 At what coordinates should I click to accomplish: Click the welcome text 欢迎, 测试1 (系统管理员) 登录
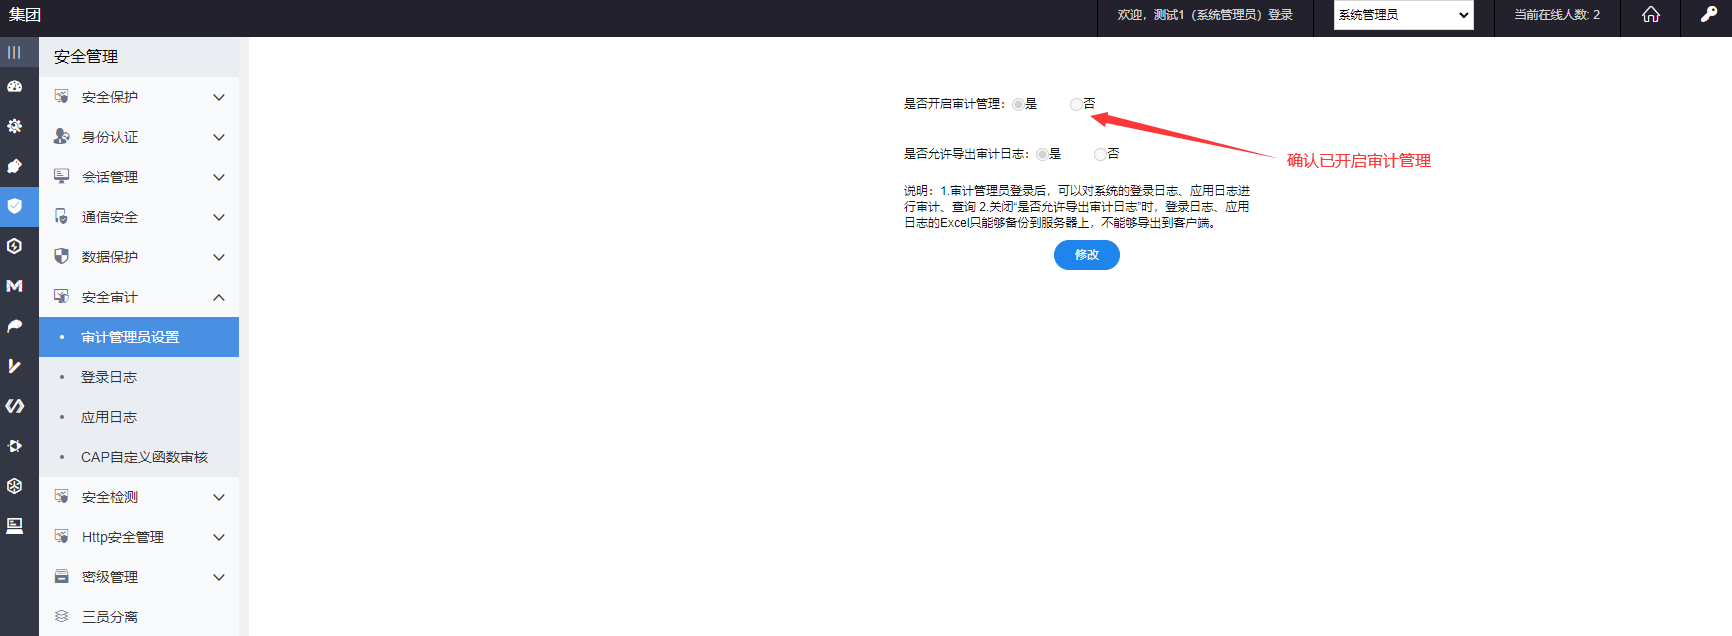coord(1205,15)
